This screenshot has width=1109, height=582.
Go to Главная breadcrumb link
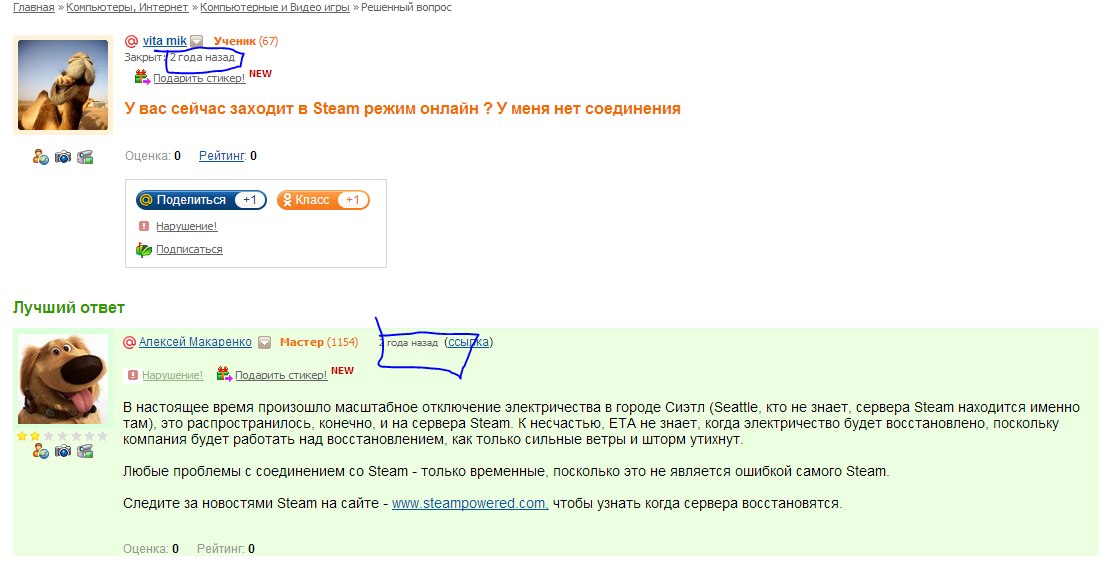point(33,7)
